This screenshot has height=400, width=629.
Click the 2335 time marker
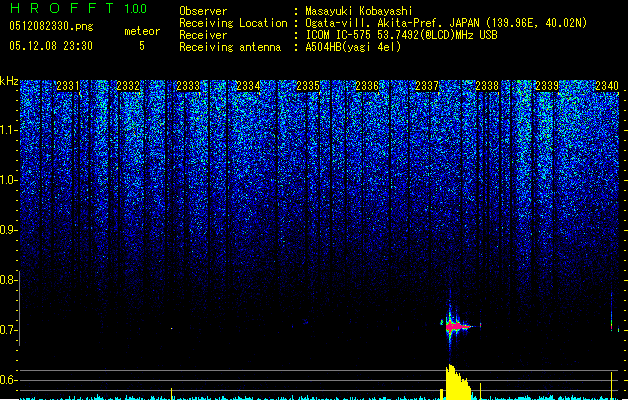tap(308, 86)
